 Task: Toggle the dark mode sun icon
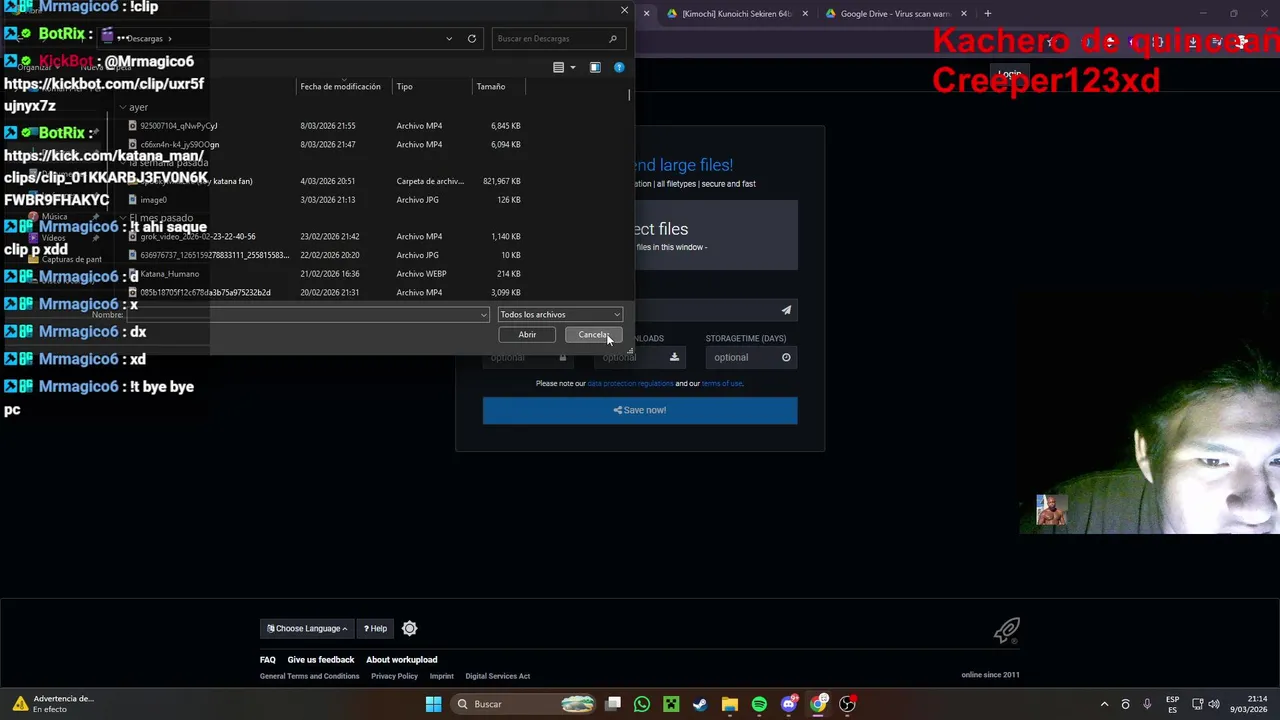pyautogui.click(x=409, y=628)
